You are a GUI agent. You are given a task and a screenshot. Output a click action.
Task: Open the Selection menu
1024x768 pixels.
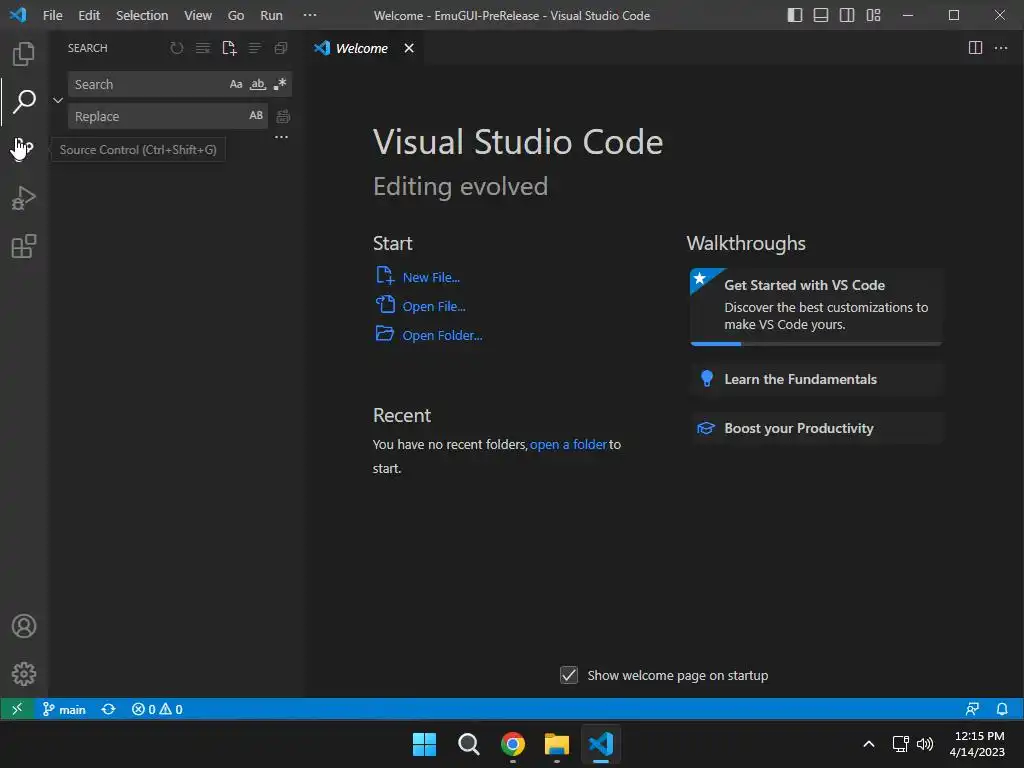[142, 15]
